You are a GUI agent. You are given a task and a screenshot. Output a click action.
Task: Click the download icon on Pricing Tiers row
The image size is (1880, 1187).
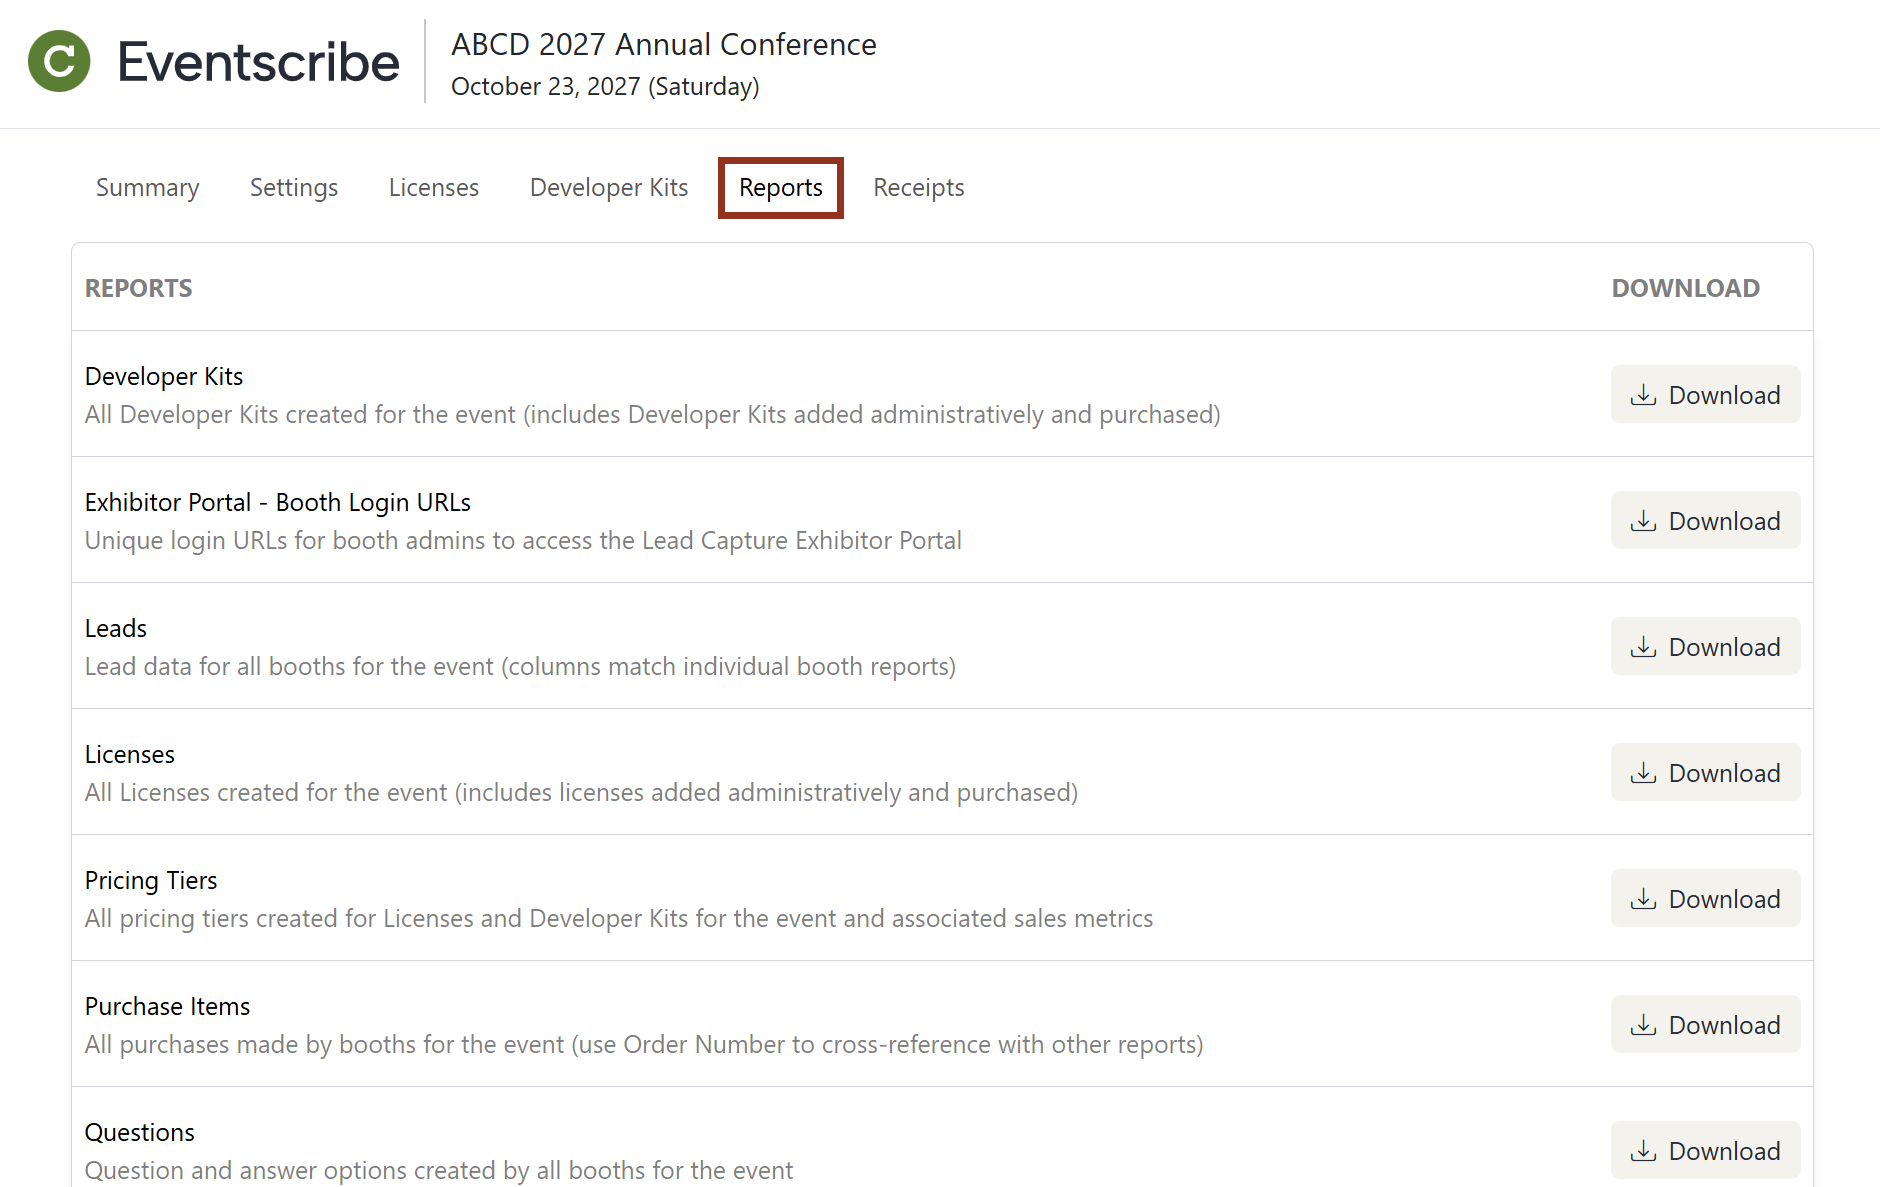pyautogui.click(x=1643, y=898)
